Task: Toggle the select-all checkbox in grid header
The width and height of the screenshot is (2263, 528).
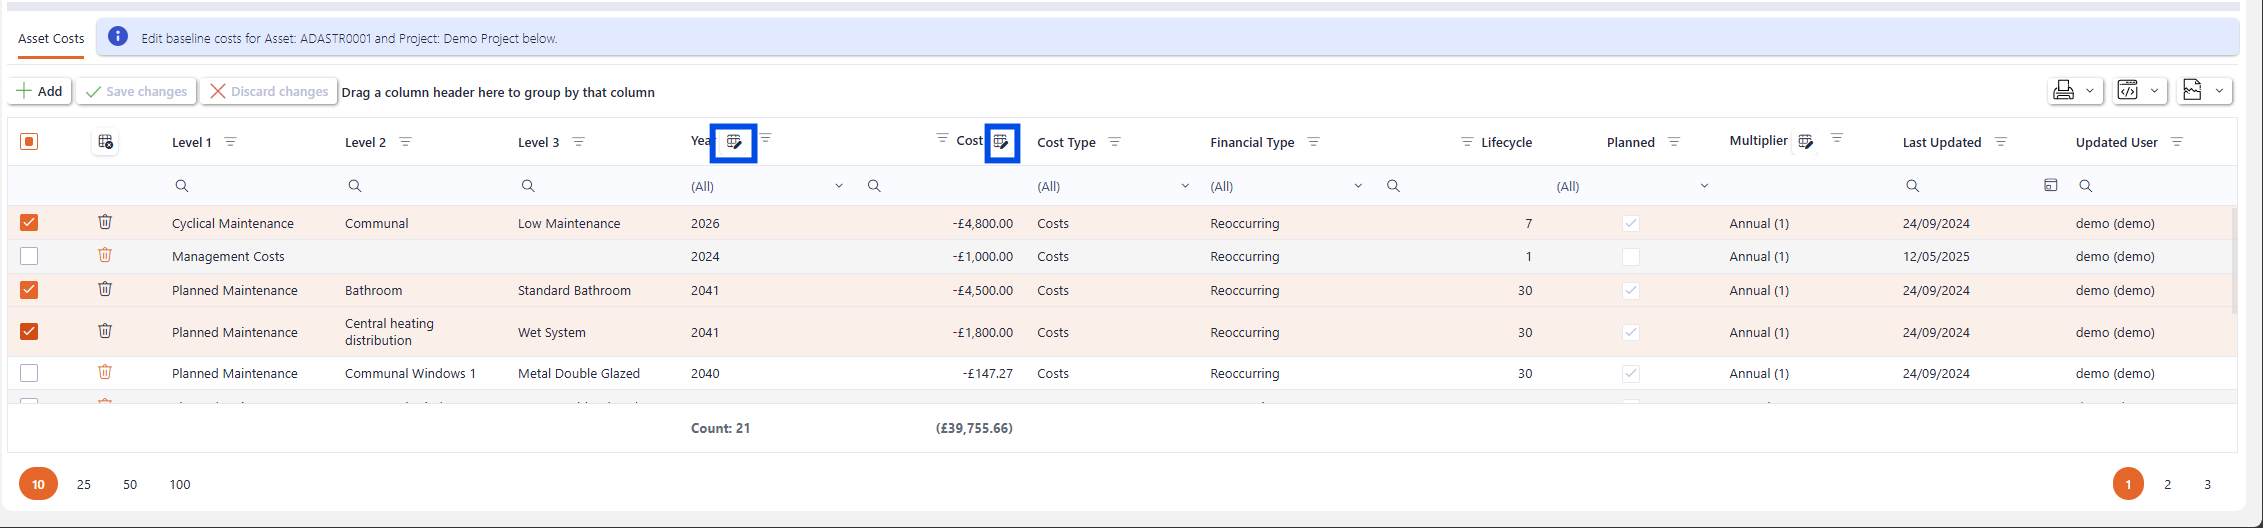Action: coord(29,142)
